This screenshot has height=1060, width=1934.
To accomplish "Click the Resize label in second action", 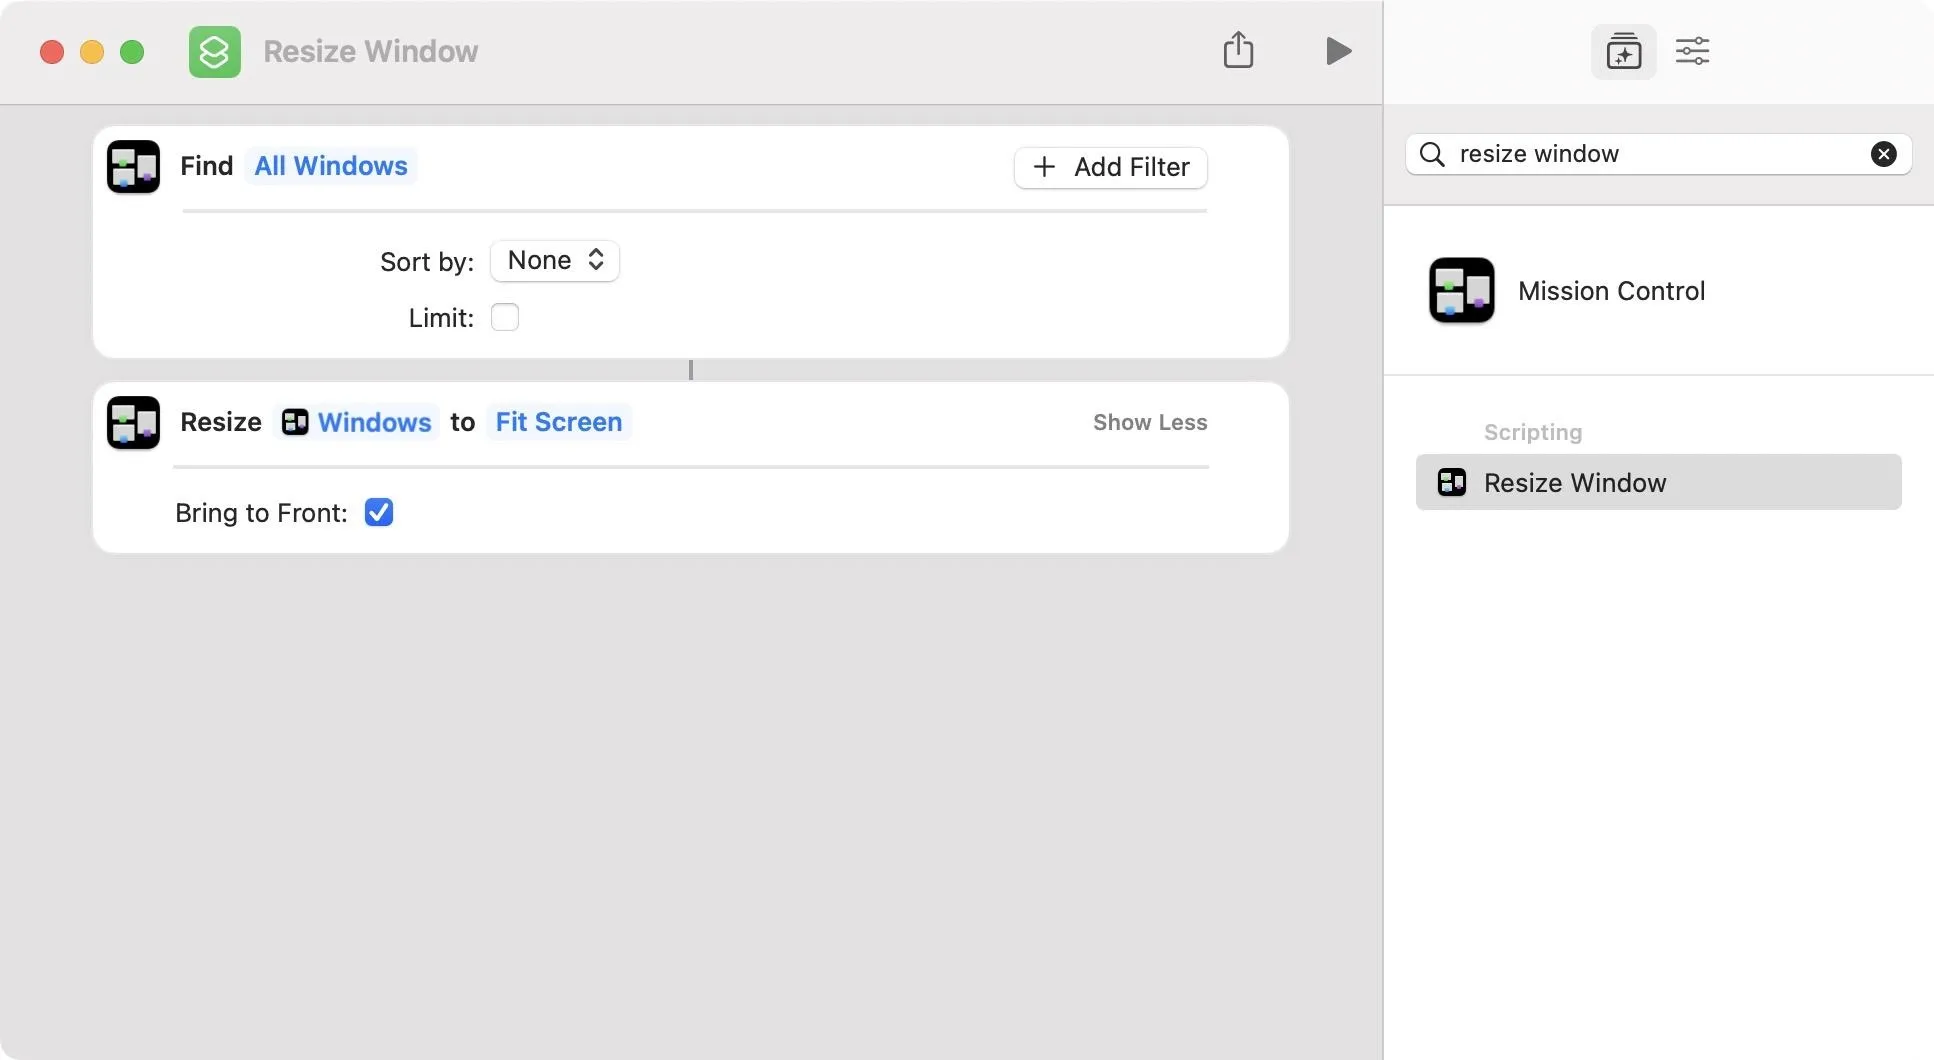I will point(221,422).
